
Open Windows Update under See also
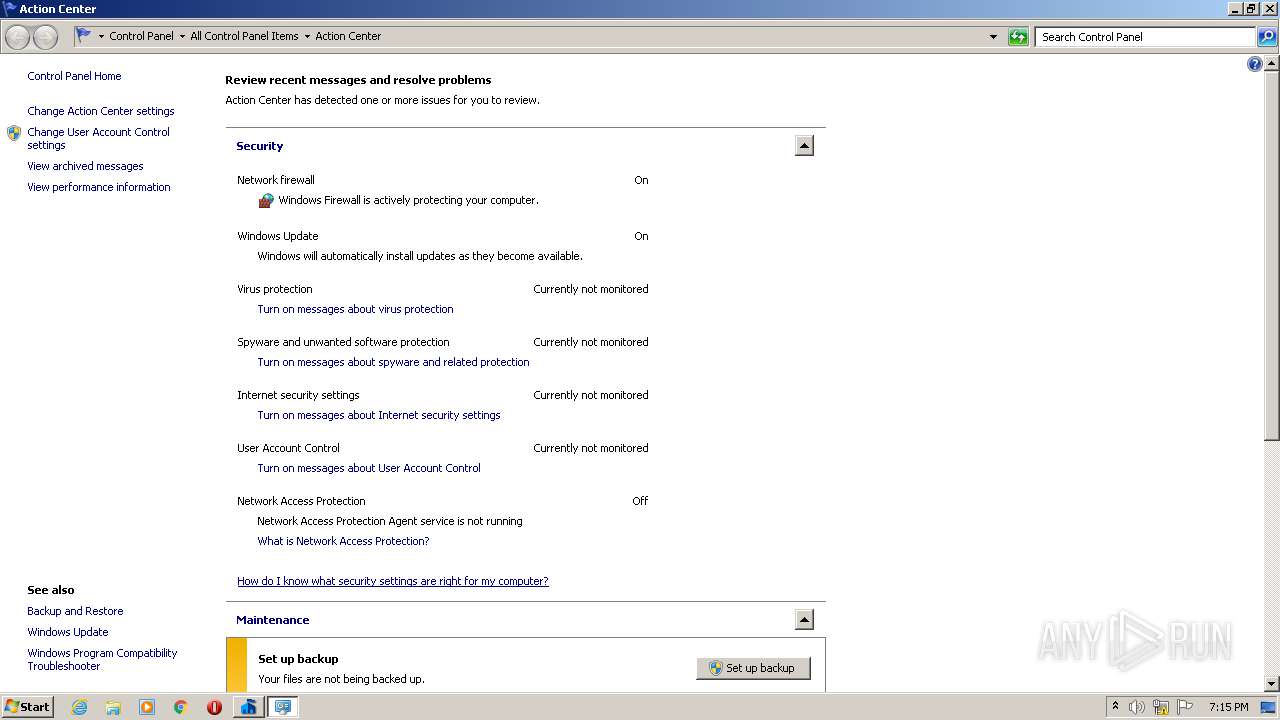(x=68, y=632)
